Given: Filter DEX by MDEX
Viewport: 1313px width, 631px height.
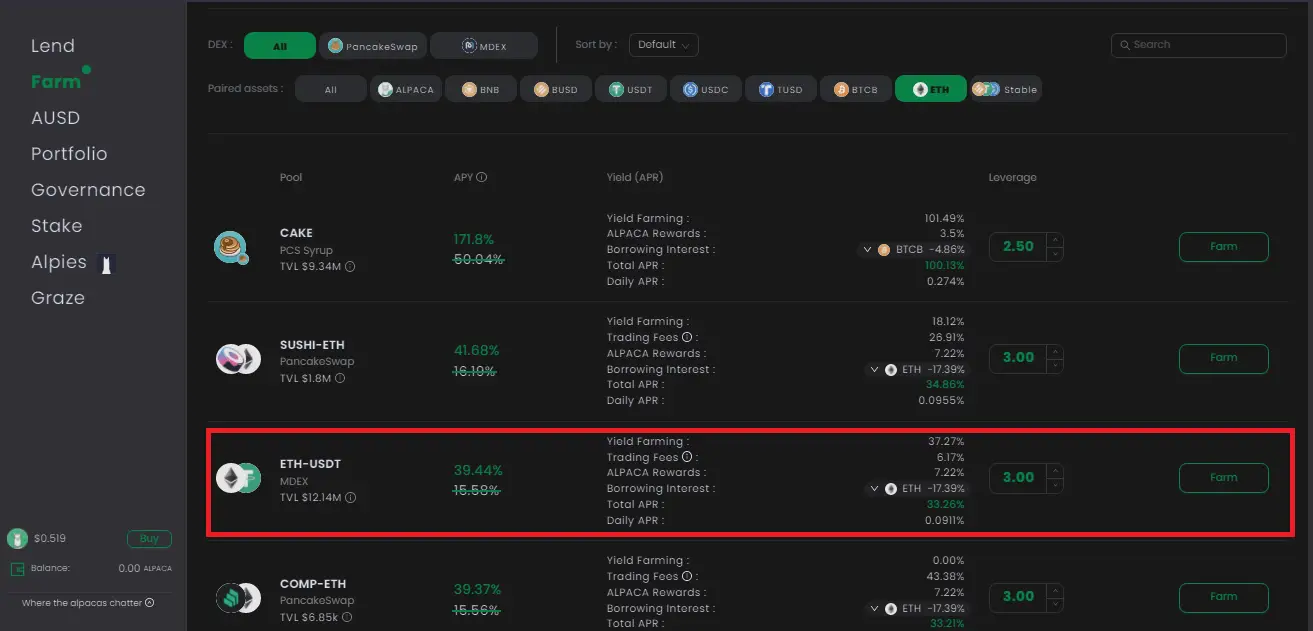Looking at the screenshot, I should (x=484, y=46).
